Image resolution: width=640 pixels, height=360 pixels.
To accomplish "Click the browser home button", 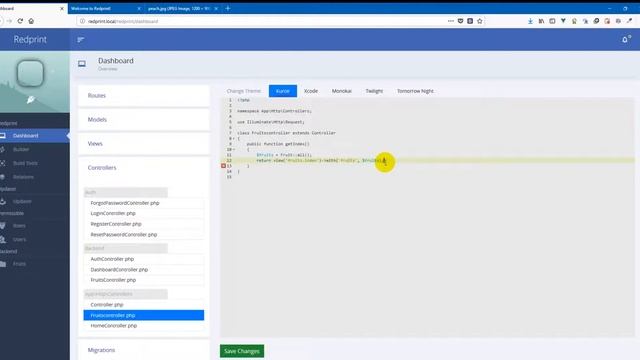I will click(x=31, y=21).
